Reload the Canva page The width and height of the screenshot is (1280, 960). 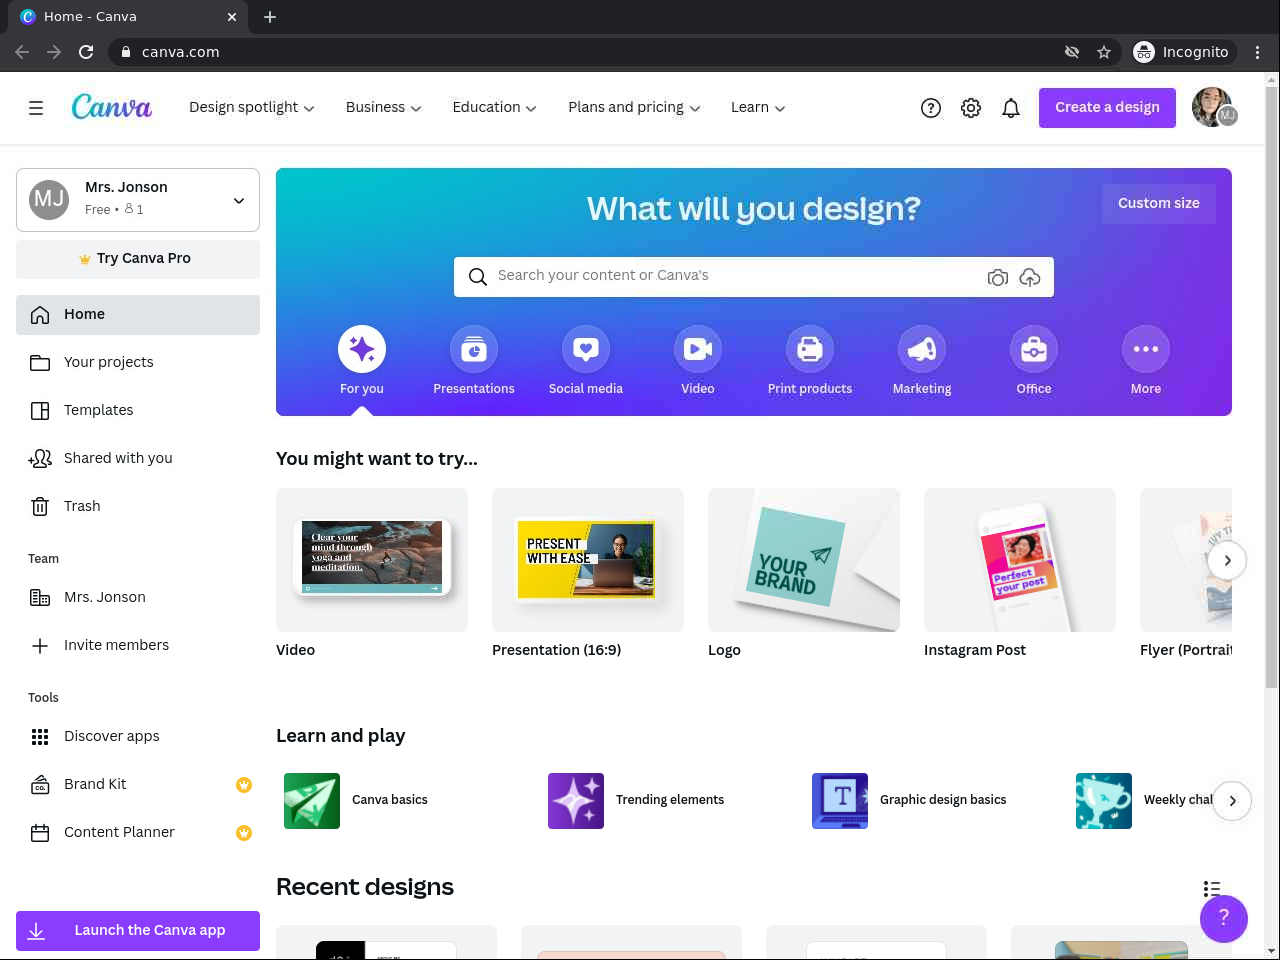coord(86,52)
